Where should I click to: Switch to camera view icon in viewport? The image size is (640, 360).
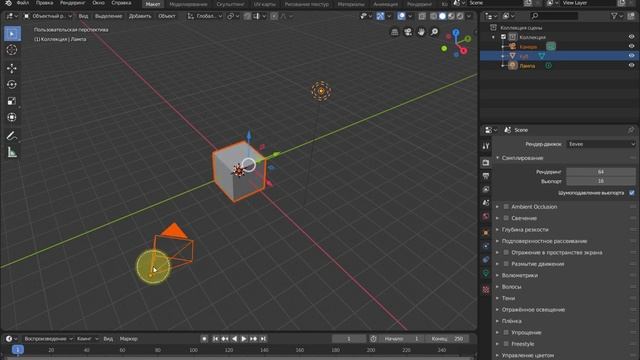408,32
